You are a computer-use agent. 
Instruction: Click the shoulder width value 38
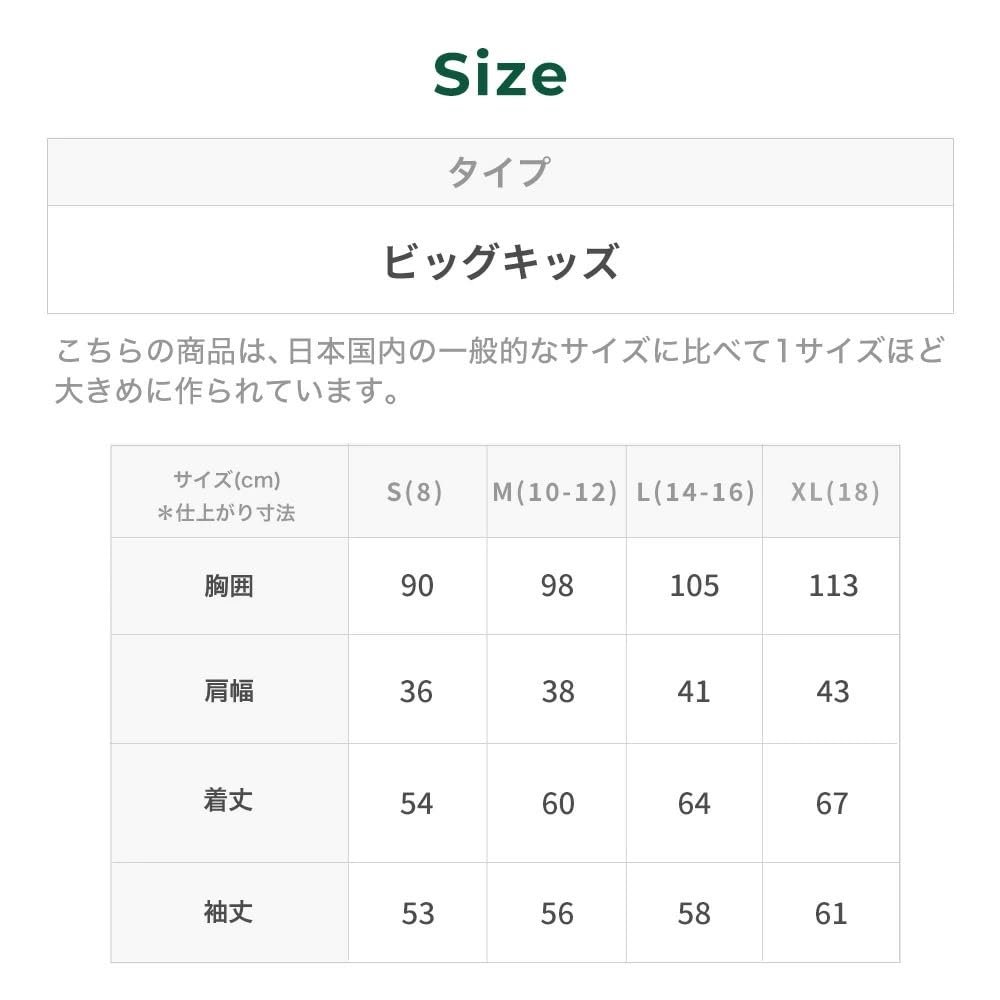pos(557,692)
